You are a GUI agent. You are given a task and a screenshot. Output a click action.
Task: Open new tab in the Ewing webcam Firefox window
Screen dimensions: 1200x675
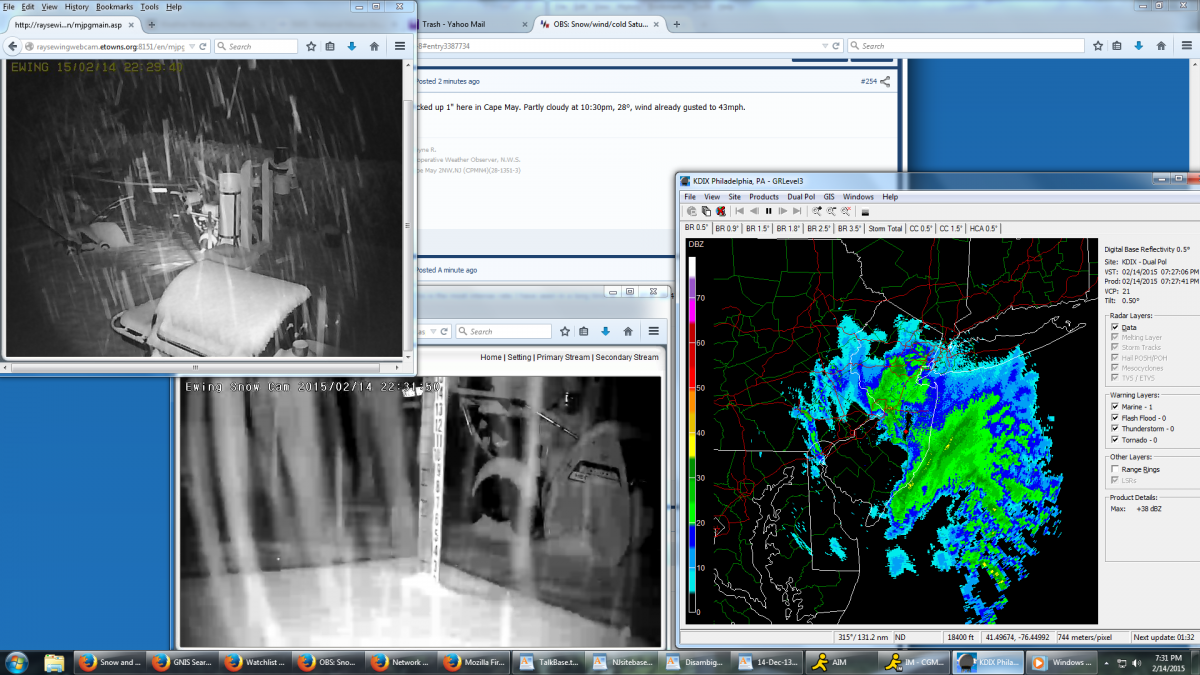[x=152, y=24]
